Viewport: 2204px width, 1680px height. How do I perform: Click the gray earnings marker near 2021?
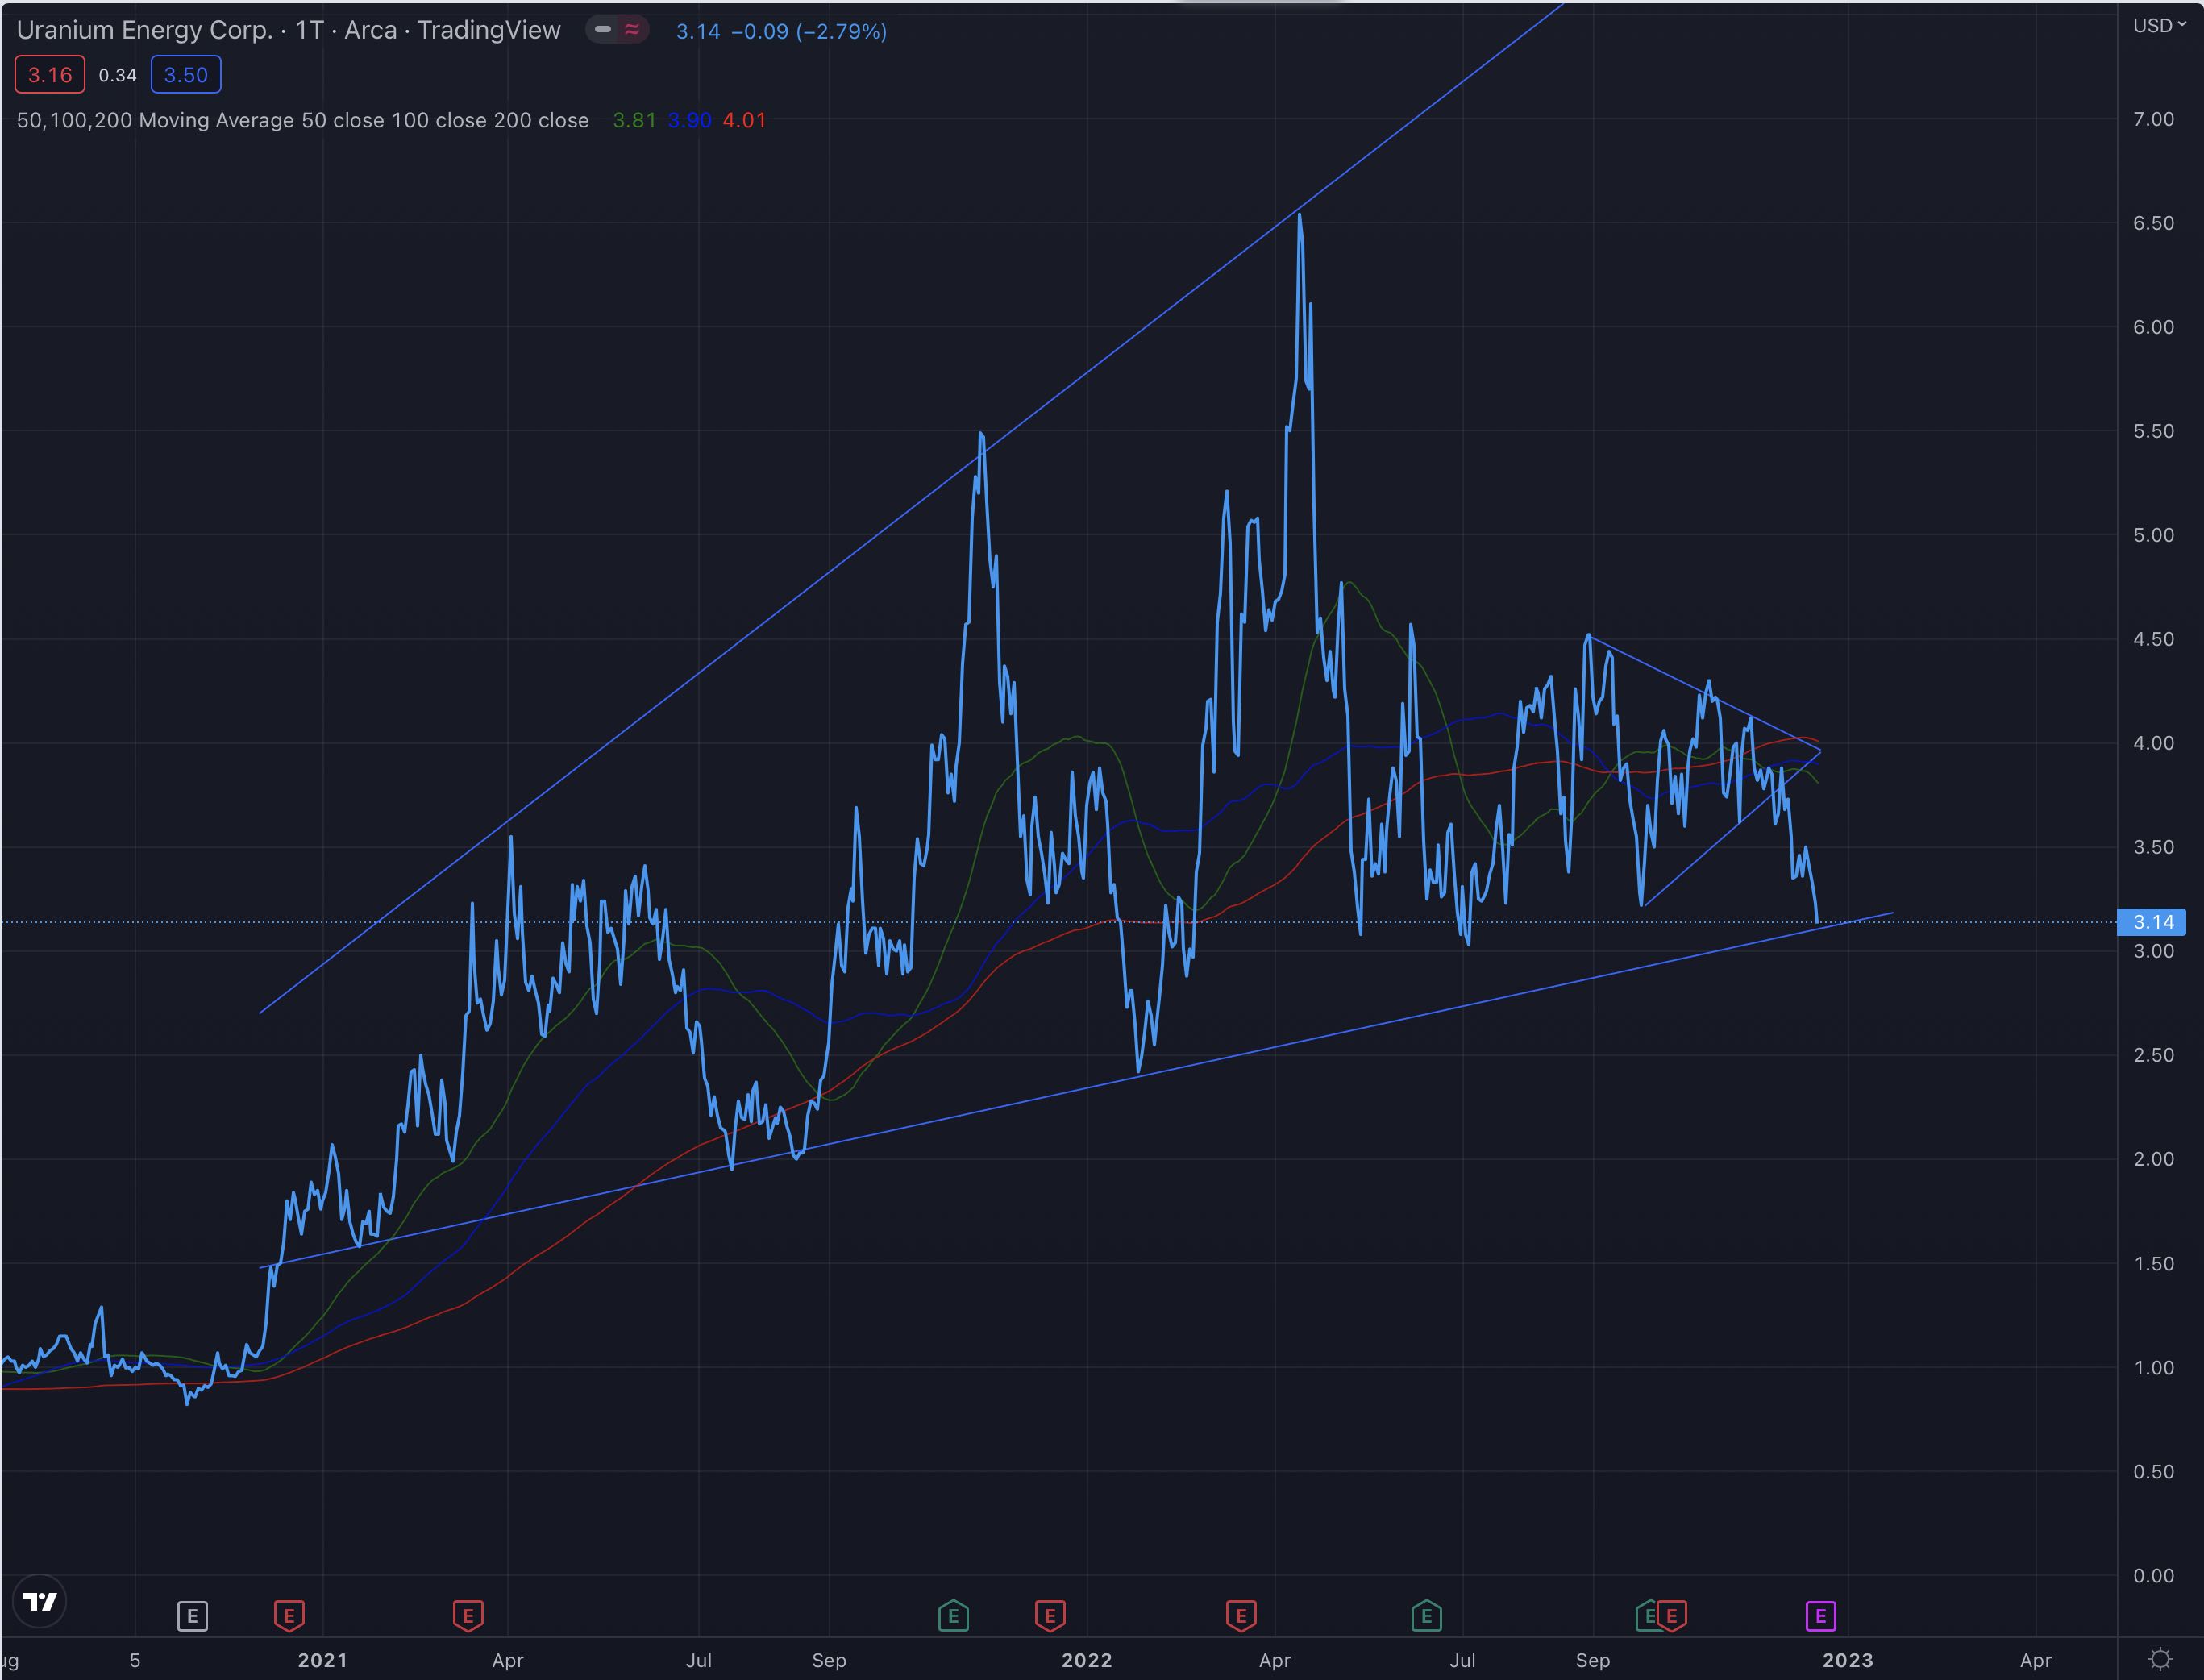pyautogui.click(x=192, y=1615)
